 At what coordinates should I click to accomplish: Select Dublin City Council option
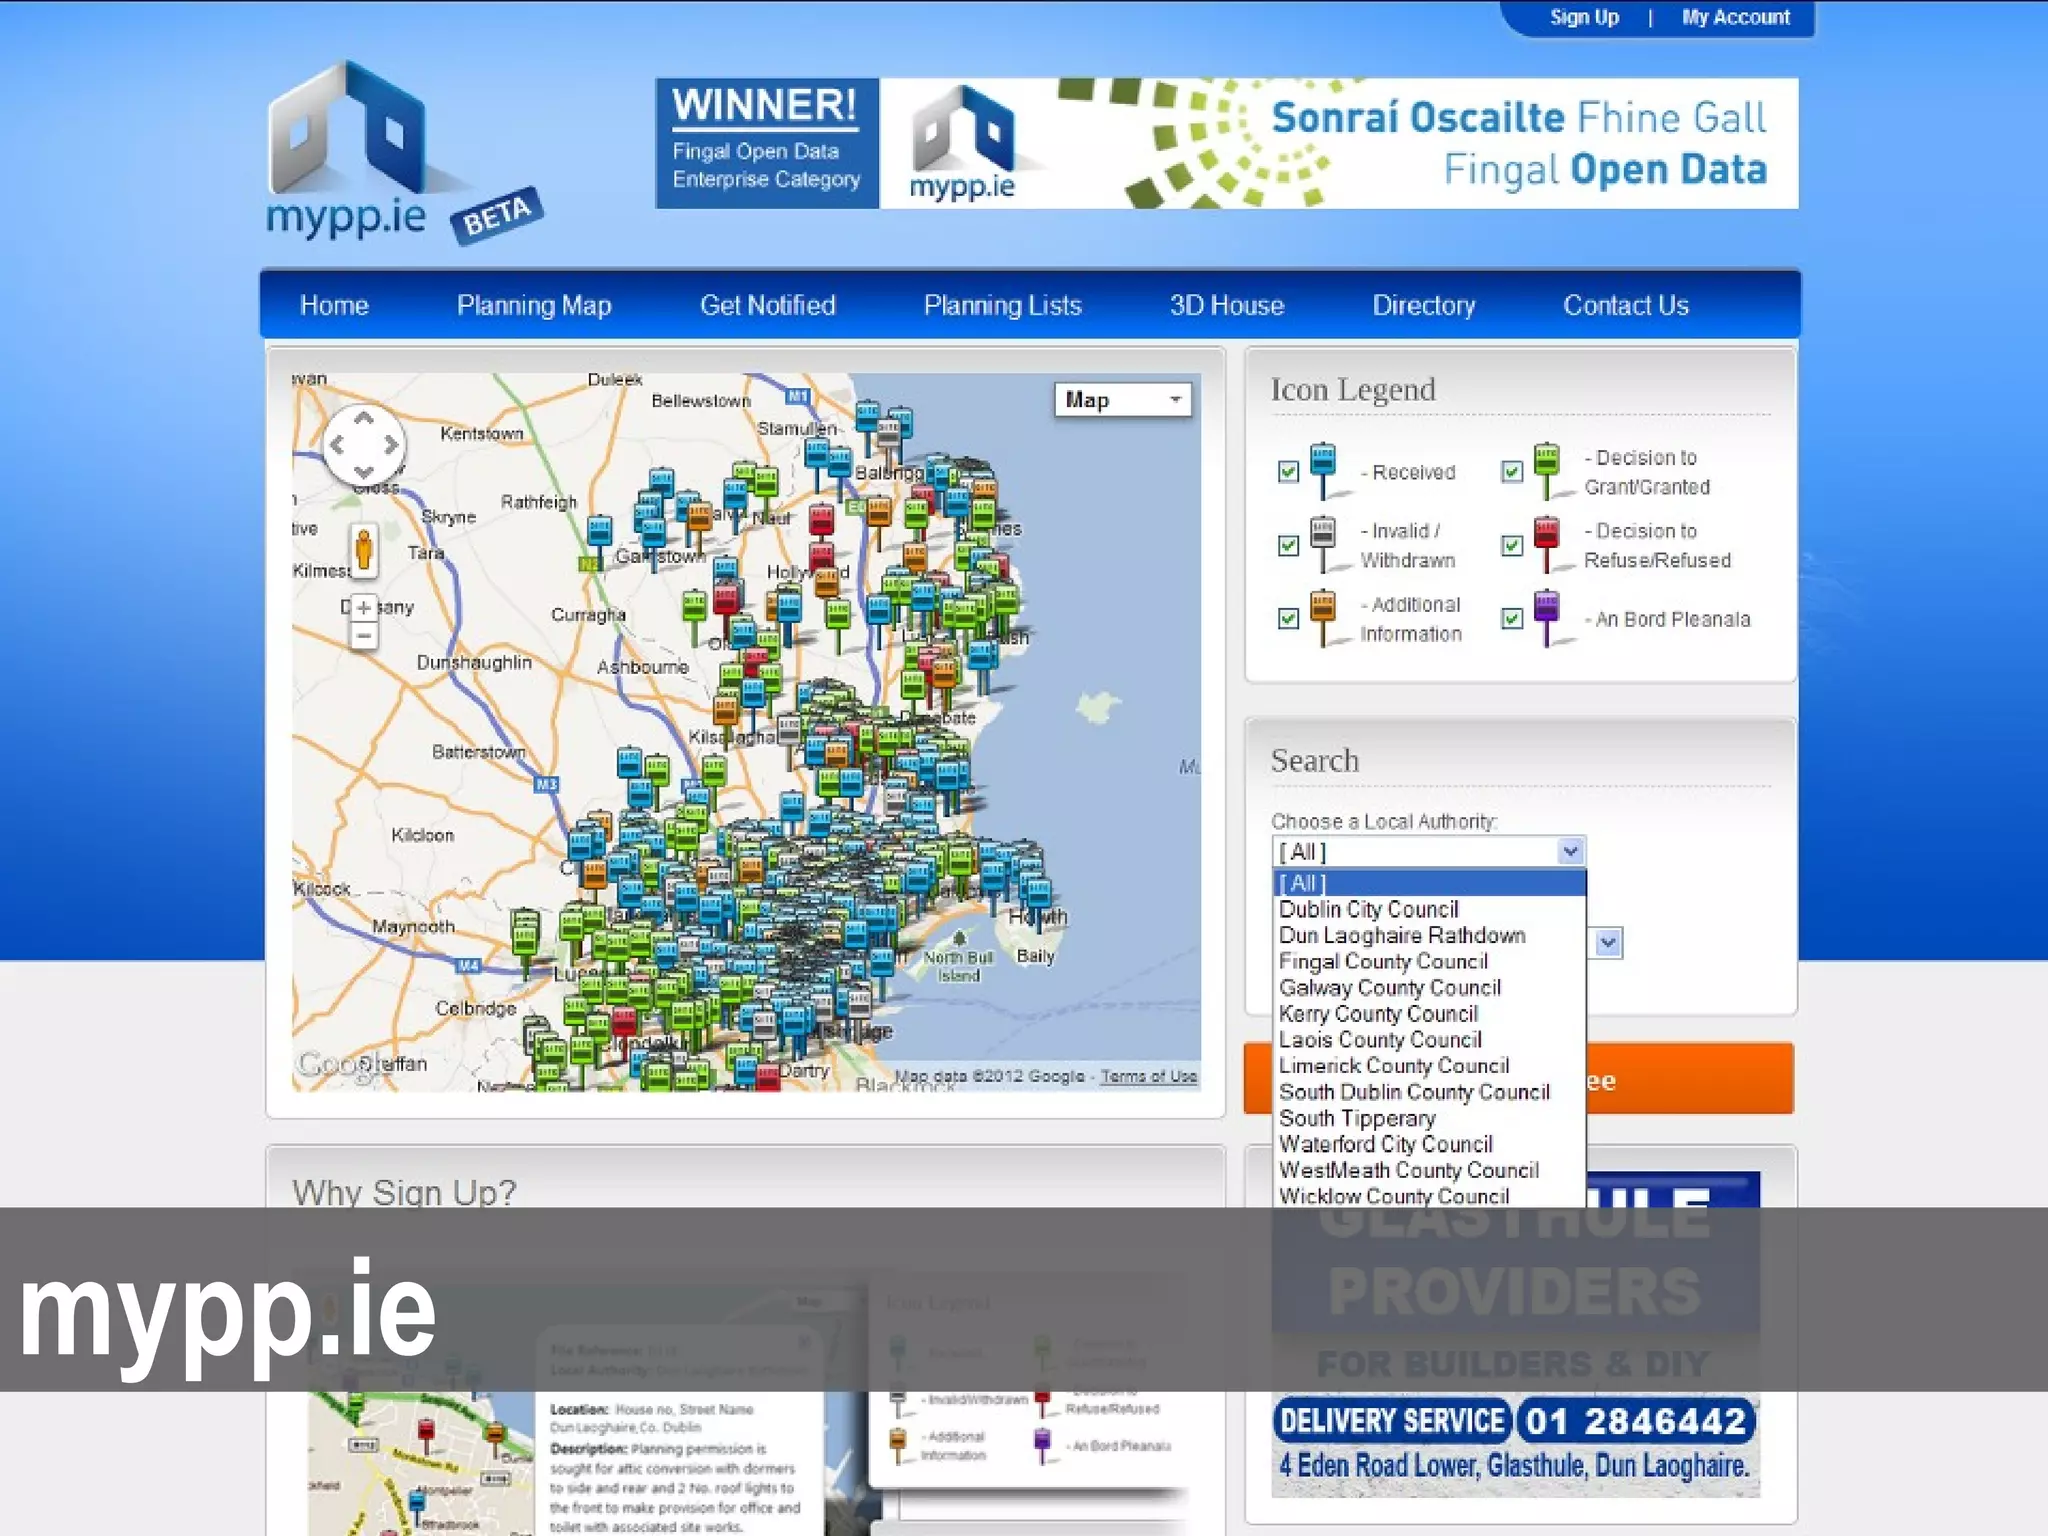click(1430, 909)
